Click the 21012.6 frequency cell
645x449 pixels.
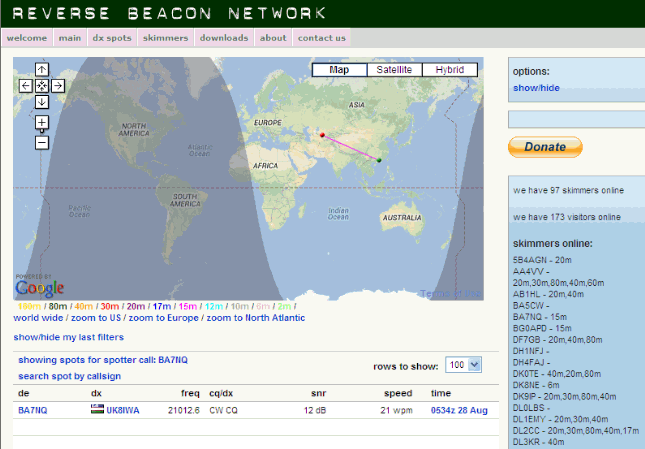click(x=184, y=410)
